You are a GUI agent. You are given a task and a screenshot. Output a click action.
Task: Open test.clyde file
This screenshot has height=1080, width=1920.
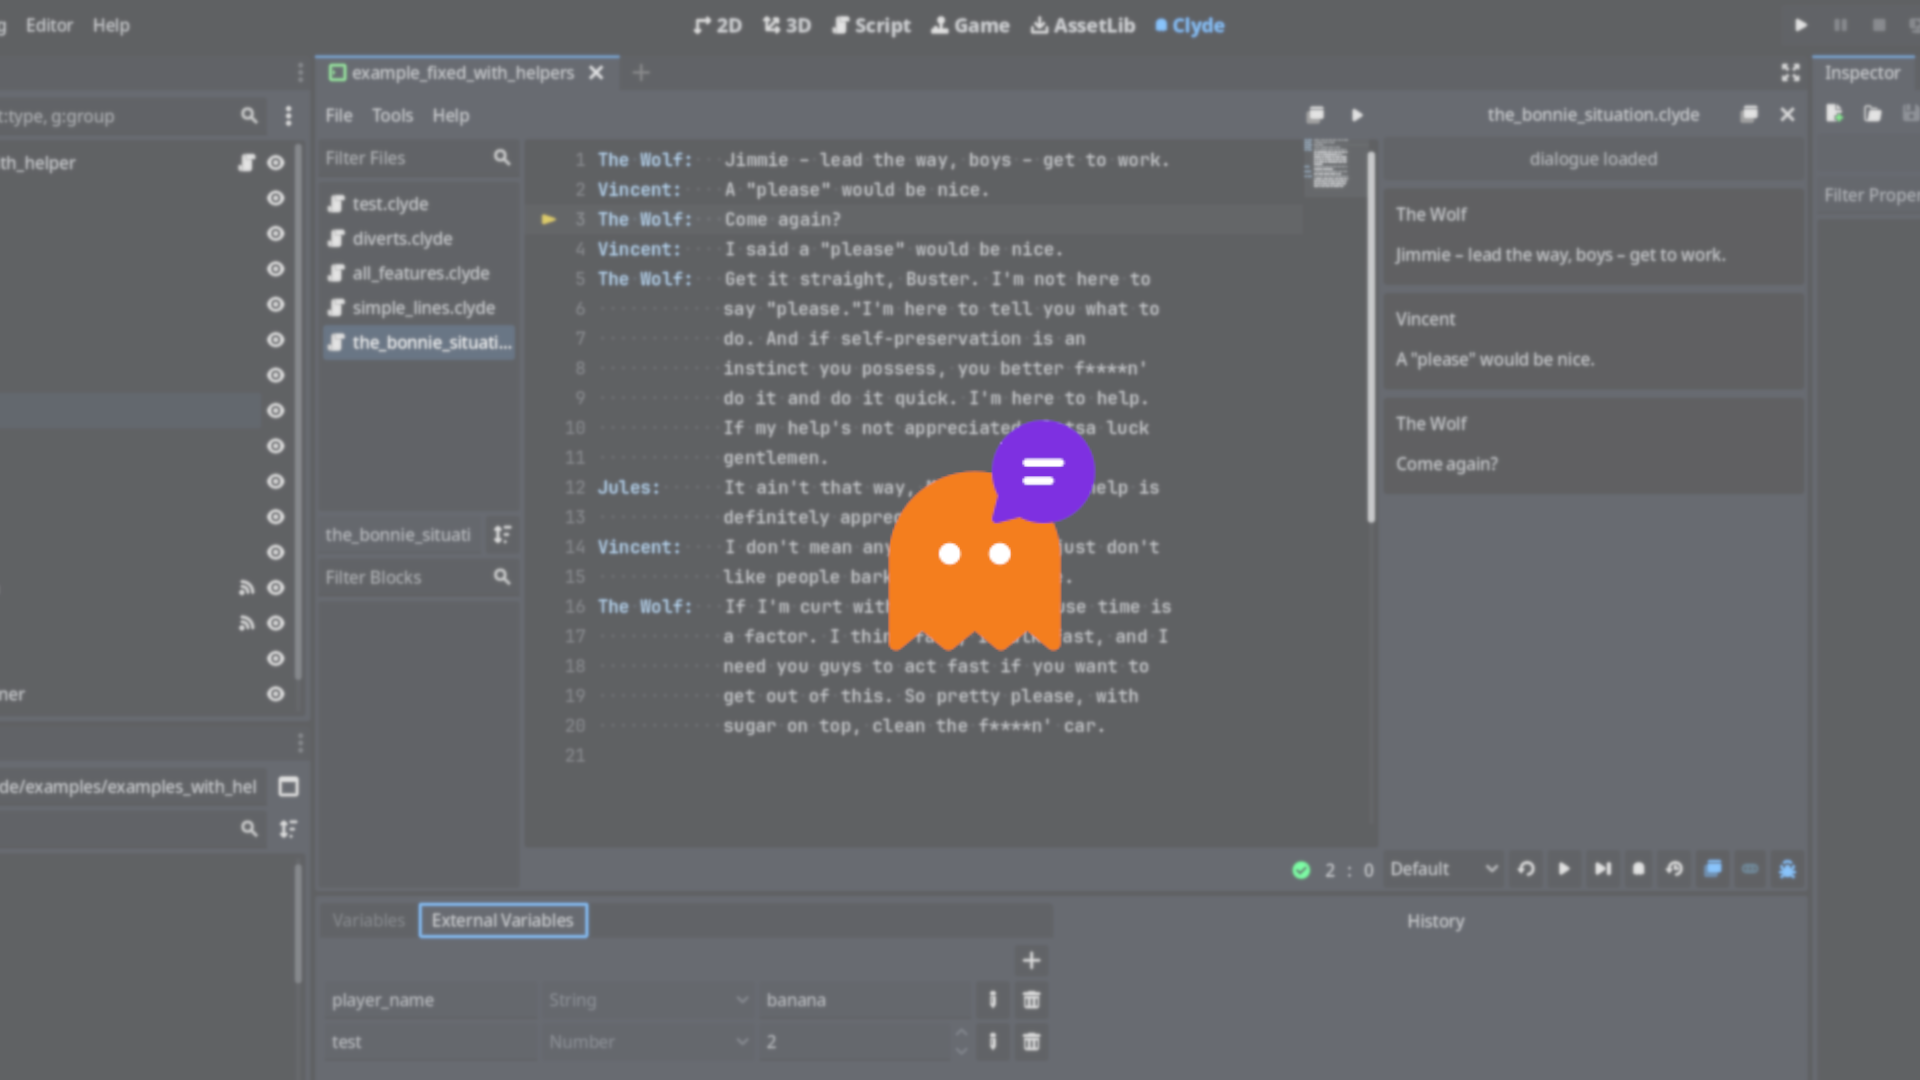coord(417,204)
